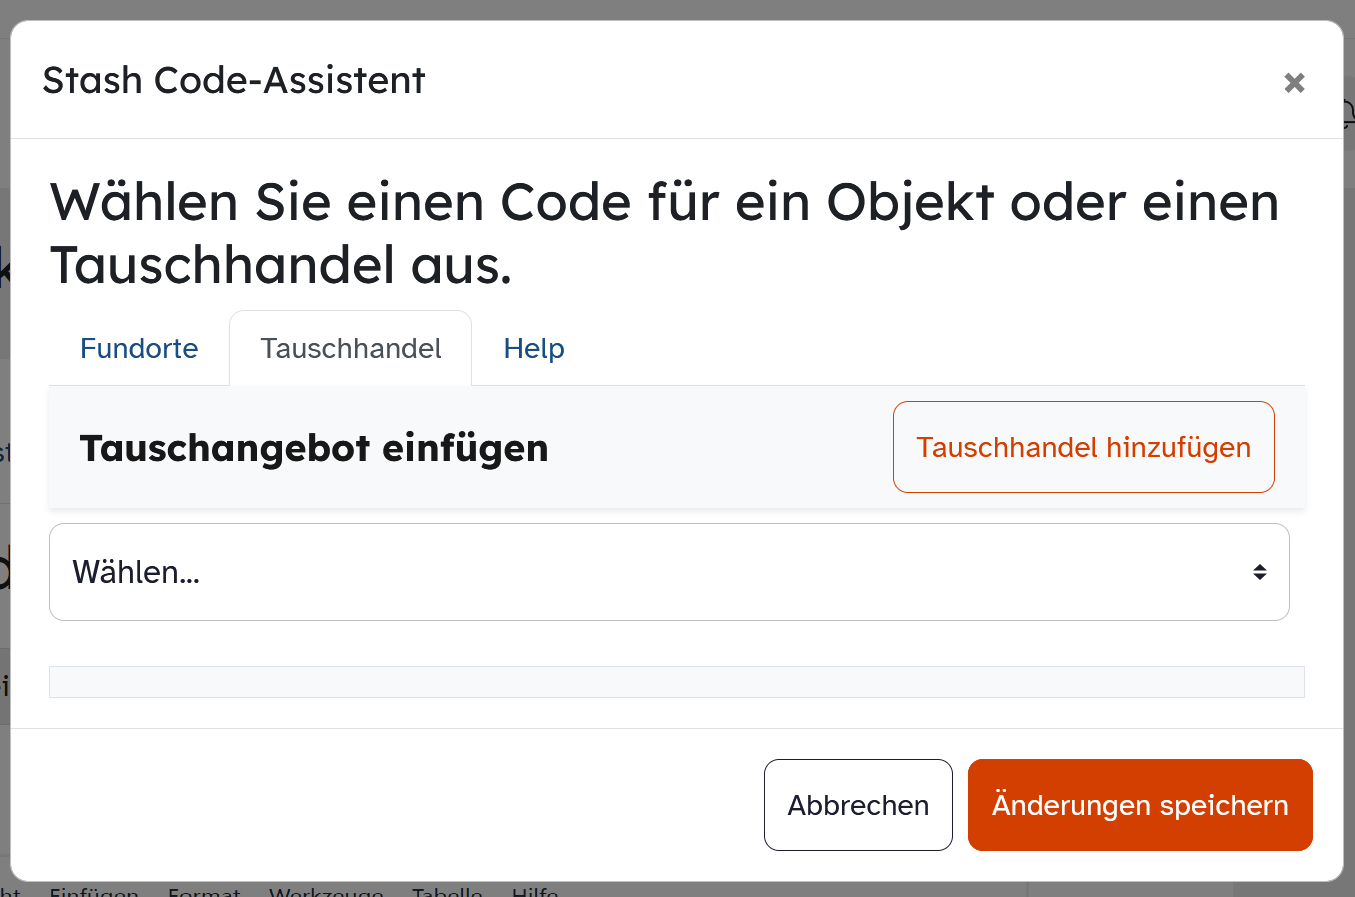Close the Stash Code-Assistent dialog with X
This screenshot has height=897, width=1355.
(1294, 82)
